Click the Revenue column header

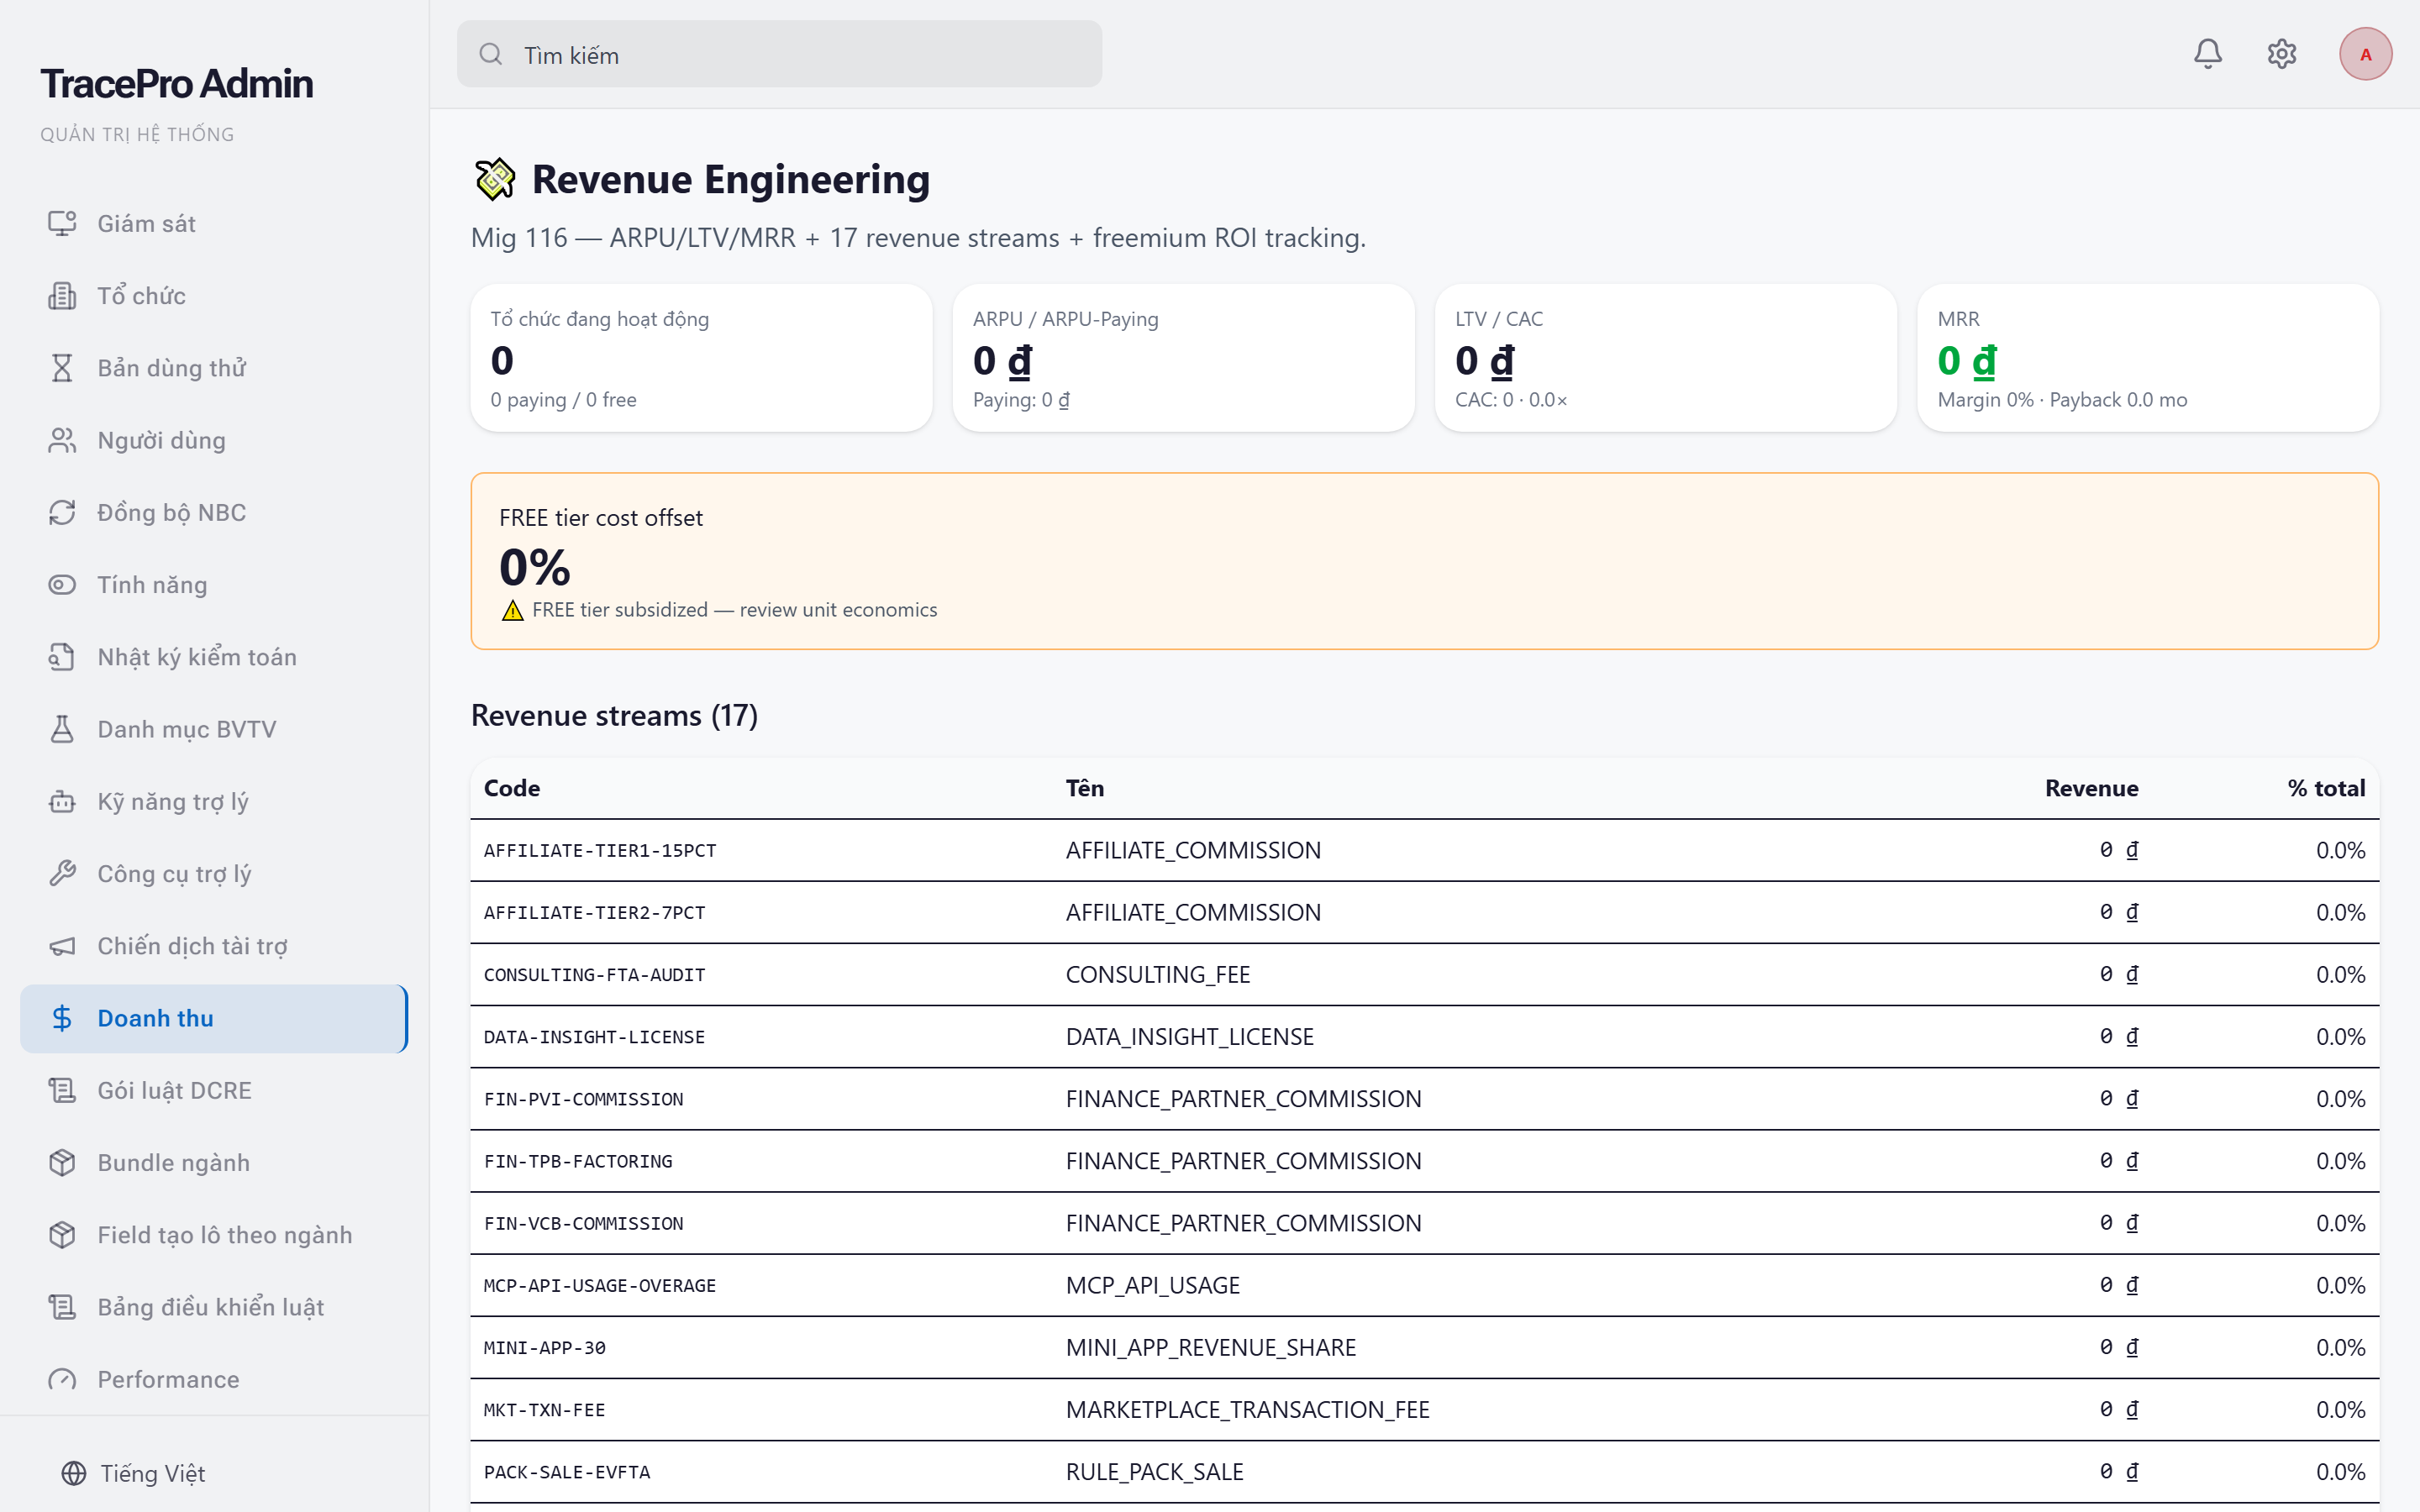tap(2091, 788)
